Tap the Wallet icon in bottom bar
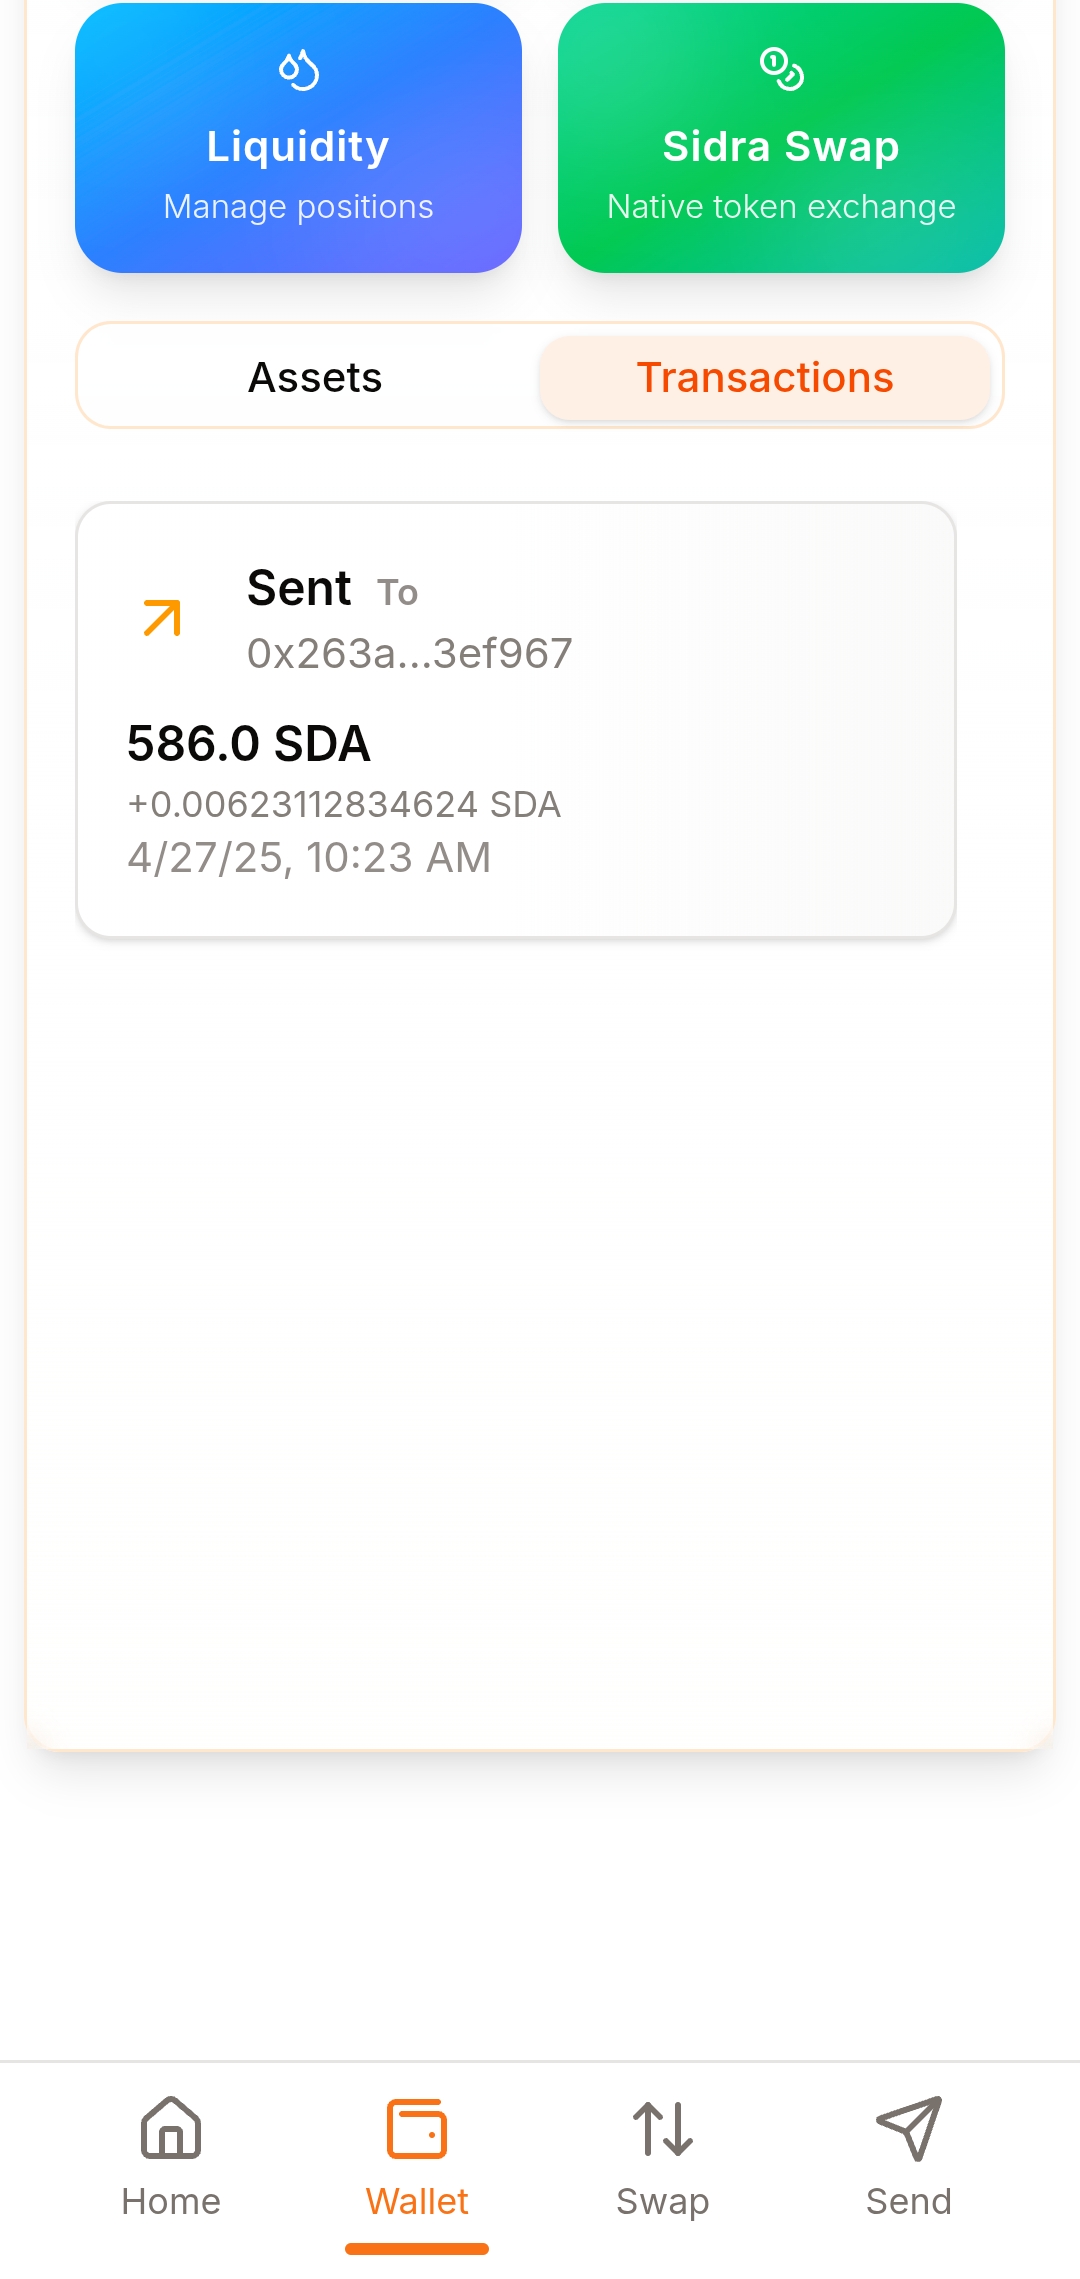The width and height of the screenshot is (1080, 2279). (417, 2128)
